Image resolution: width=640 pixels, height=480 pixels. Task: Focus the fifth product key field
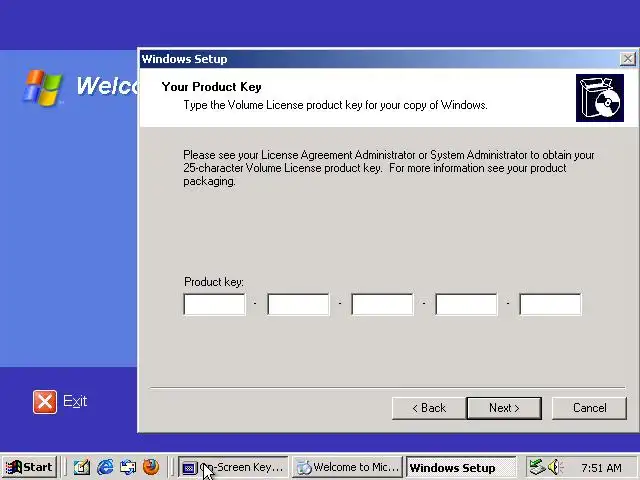(551, 304)
